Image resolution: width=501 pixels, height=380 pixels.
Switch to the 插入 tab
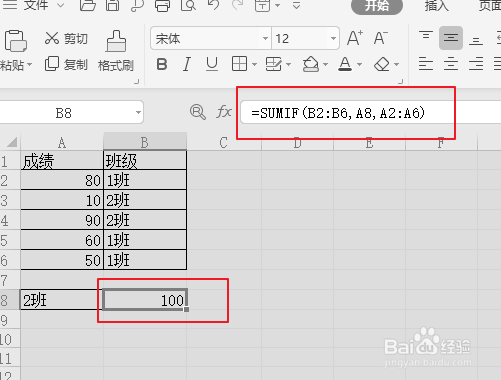[436, 5]
